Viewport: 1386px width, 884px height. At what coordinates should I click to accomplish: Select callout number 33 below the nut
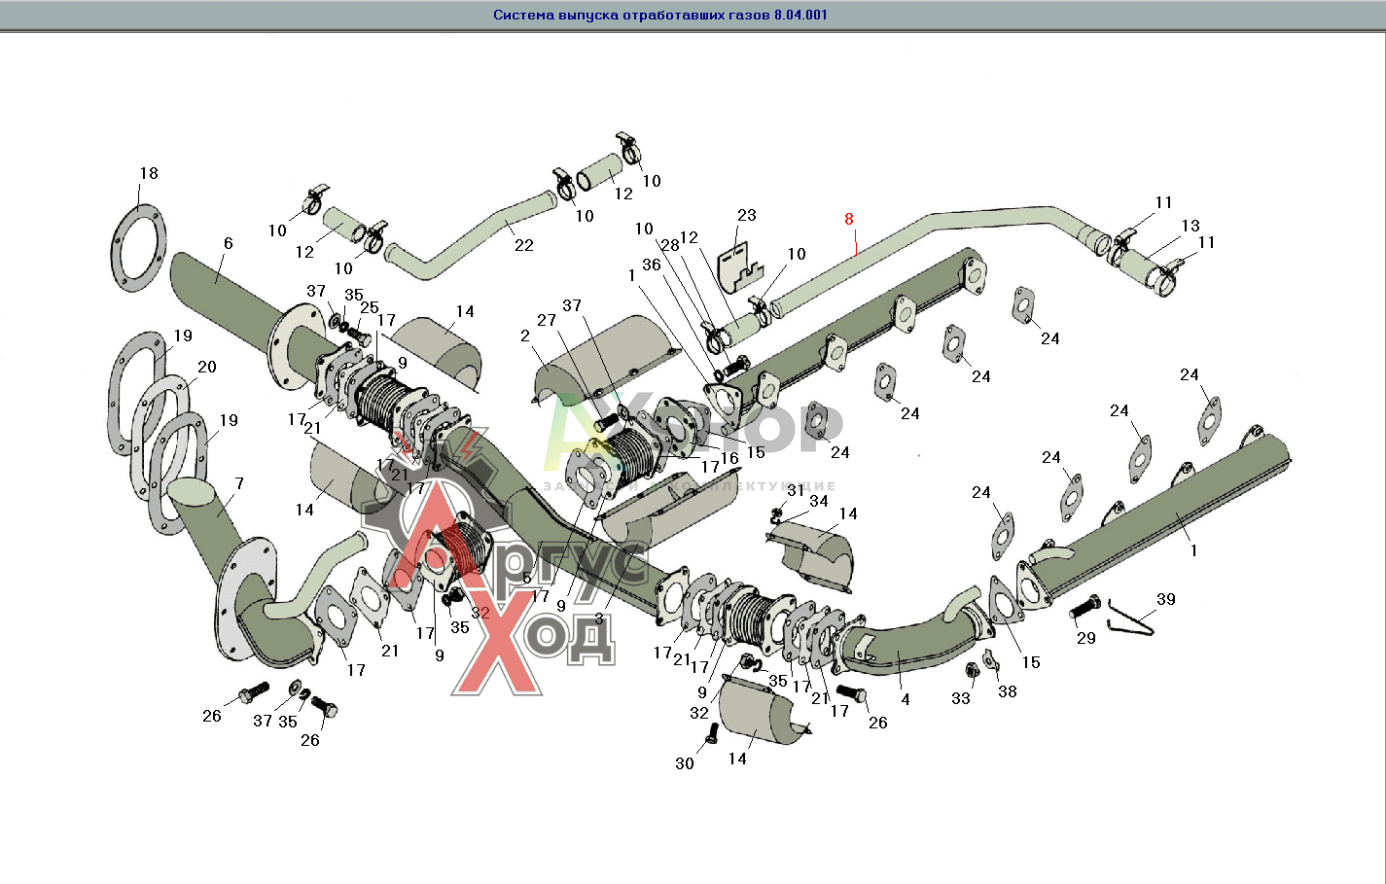961,698
